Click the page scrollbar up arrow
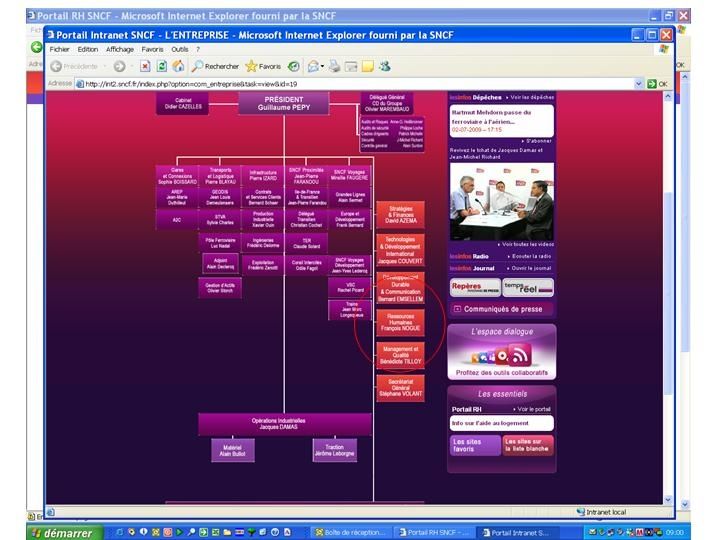Image resolution: width=720 pixels, height=540 pixels. [x=668, y=96]
